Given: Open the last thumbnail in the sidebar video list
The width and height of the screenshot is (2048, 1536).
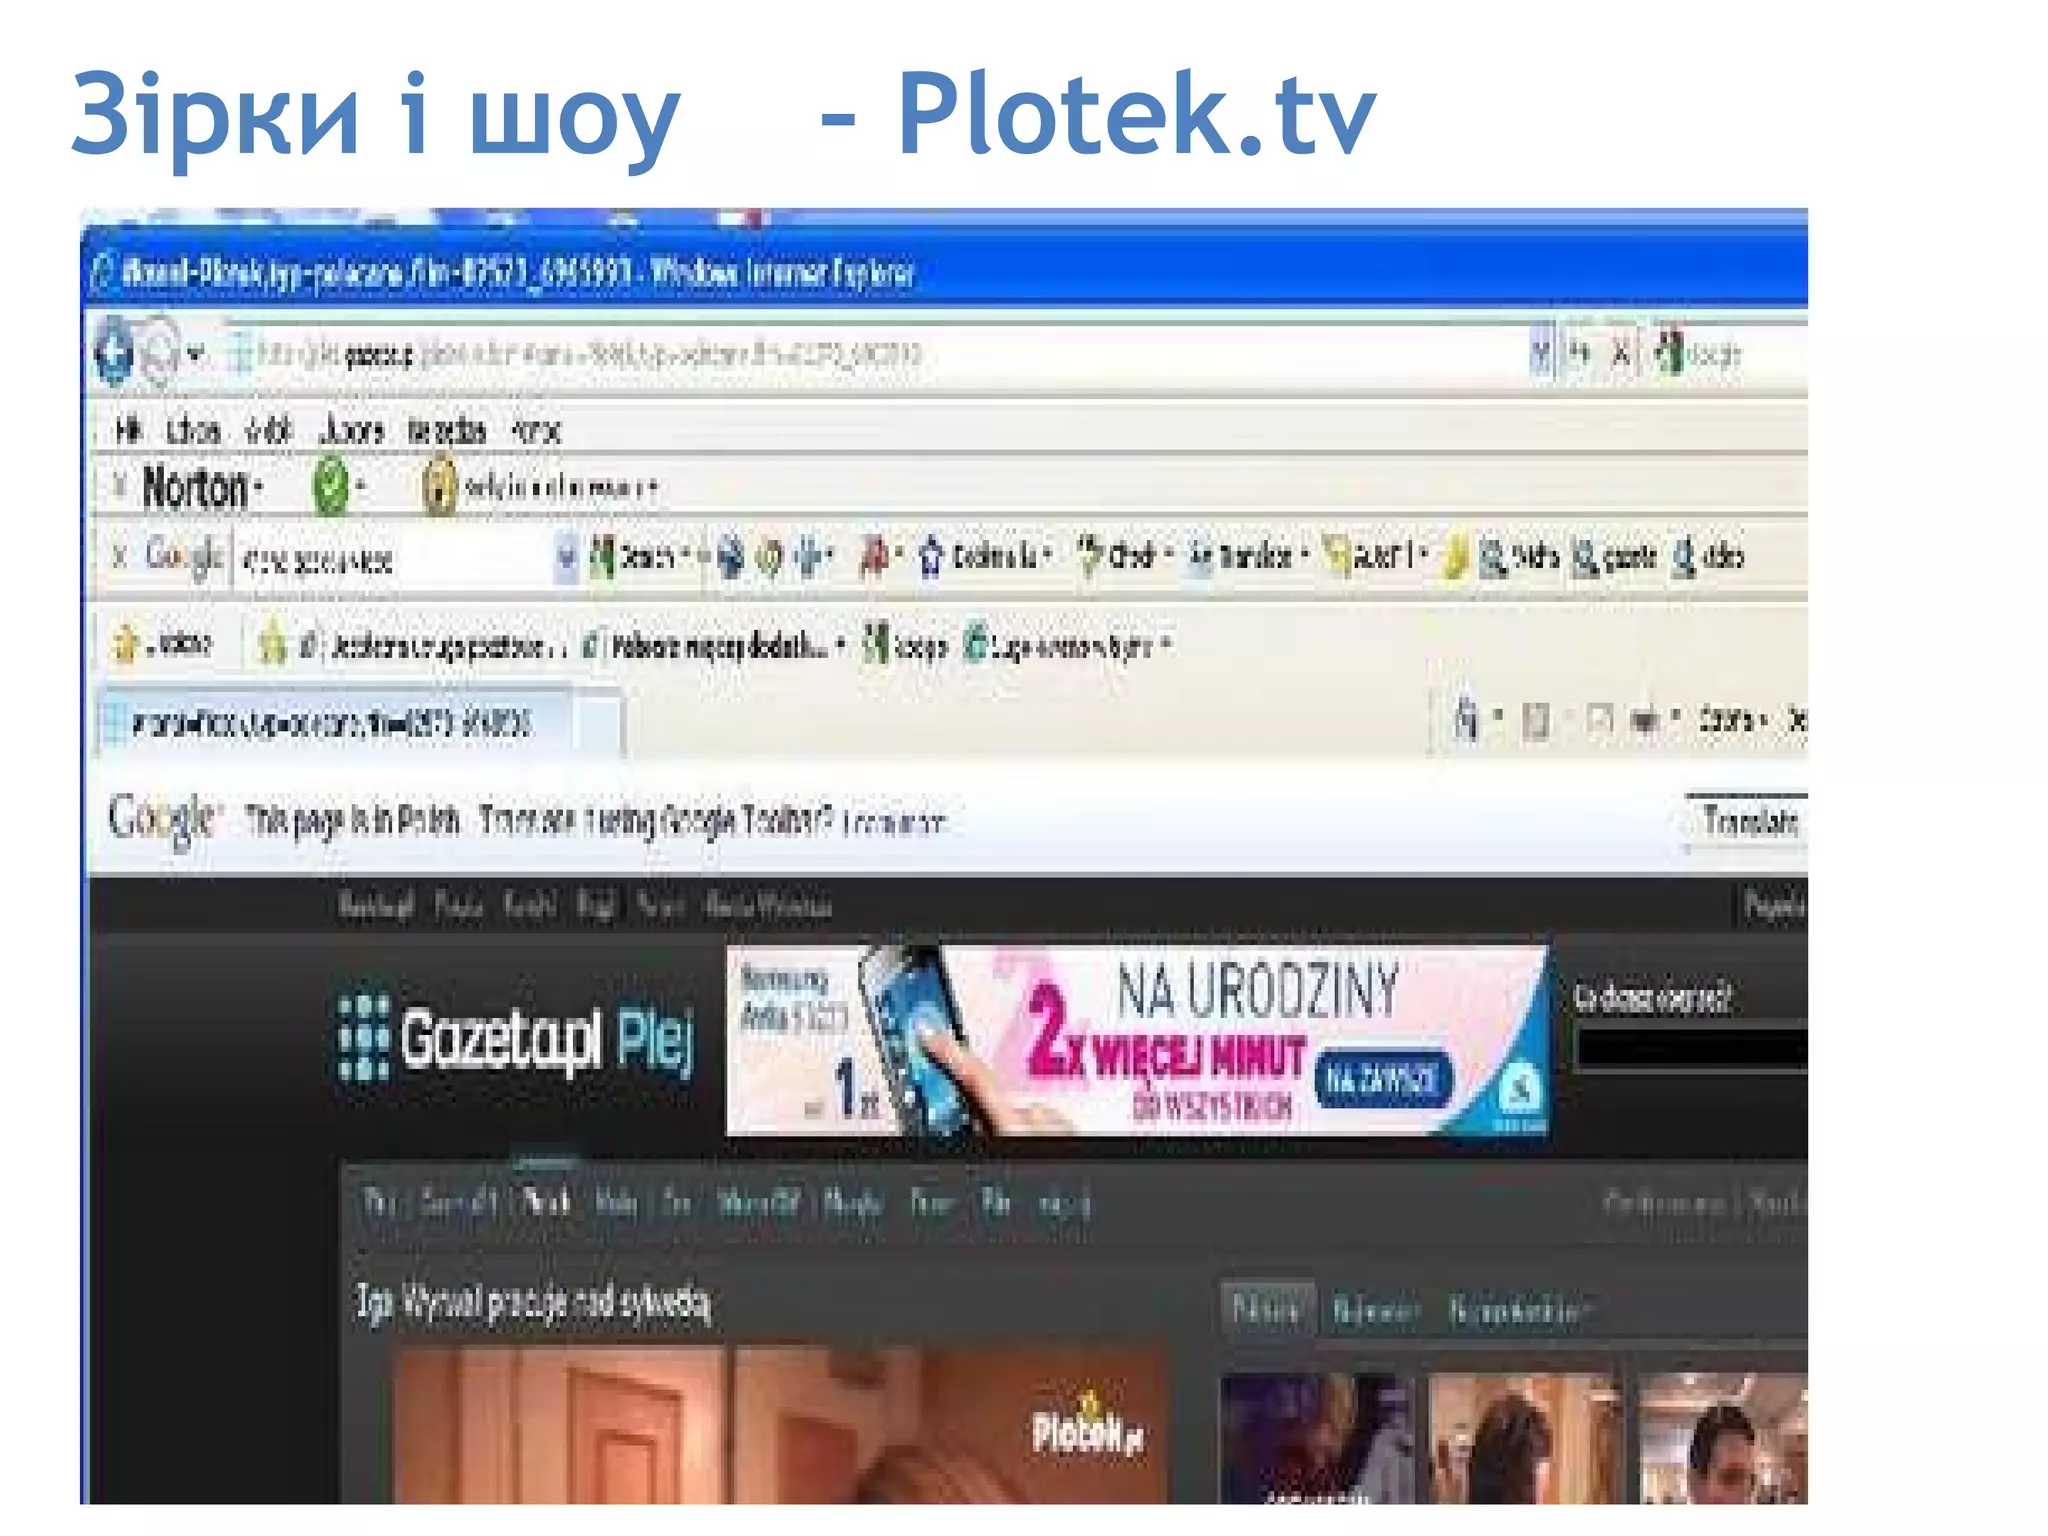Looking at the screenshot, I should pos(1723,1438).
